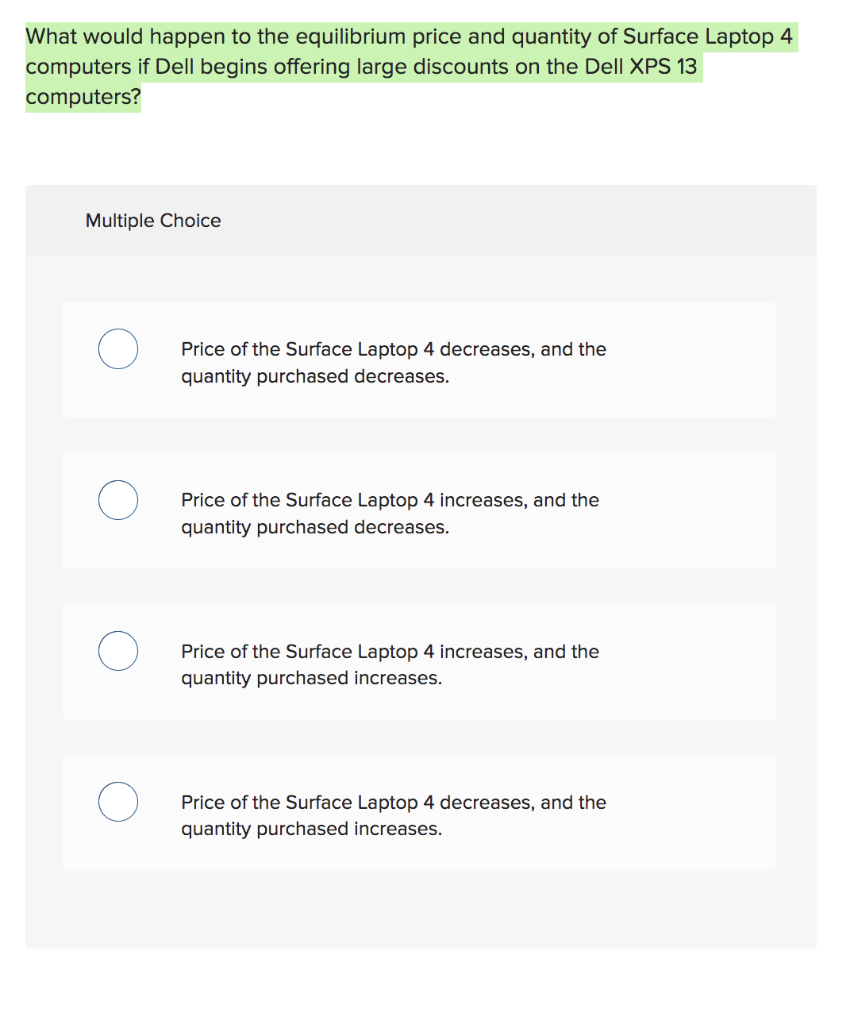Select radio button for price increases, quantity increases

click(x=118, y=651)
